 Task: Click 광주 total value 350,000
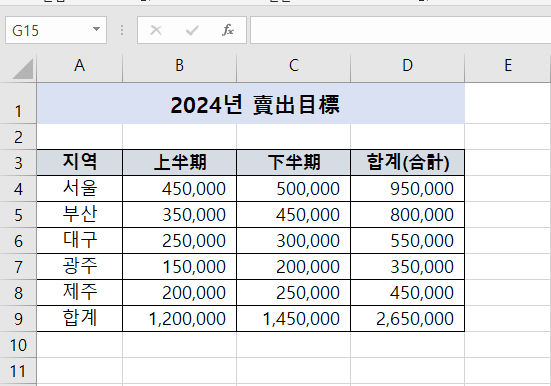pyautogui.click(x=408, y=266)
